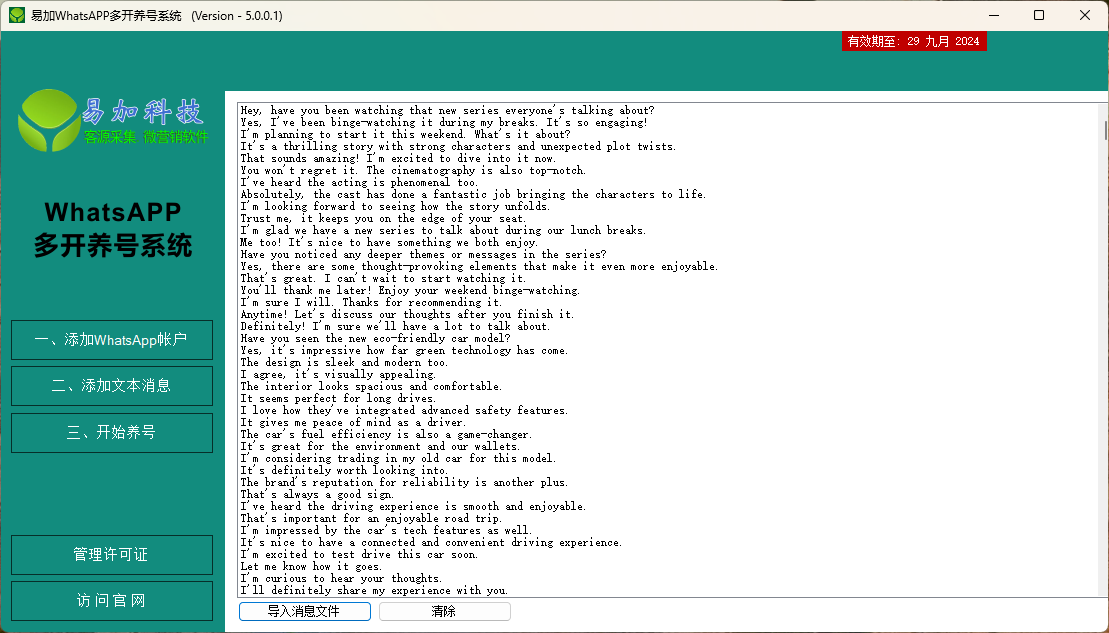Click line "It gives me peace of mind as a driver."
Viewport: 1109px width, 633px height.
click(353, 423)
